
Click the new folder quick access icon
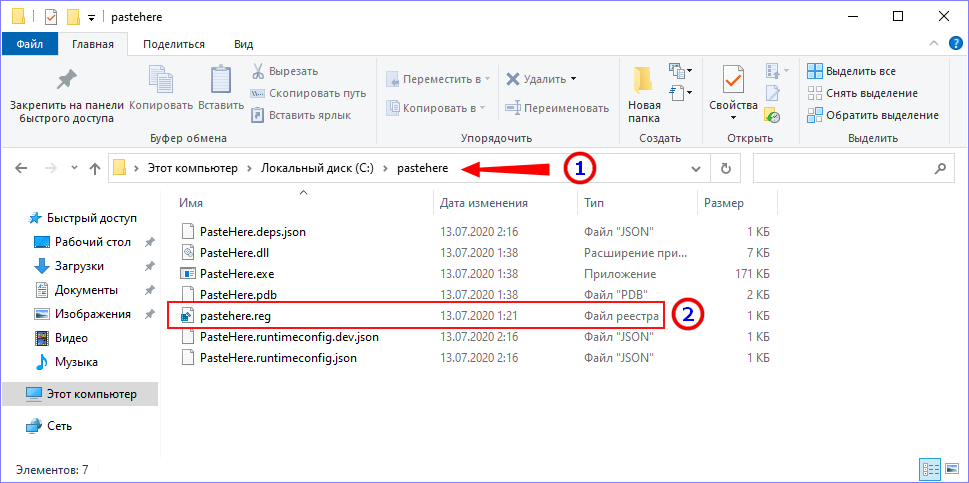pos(74,17)
